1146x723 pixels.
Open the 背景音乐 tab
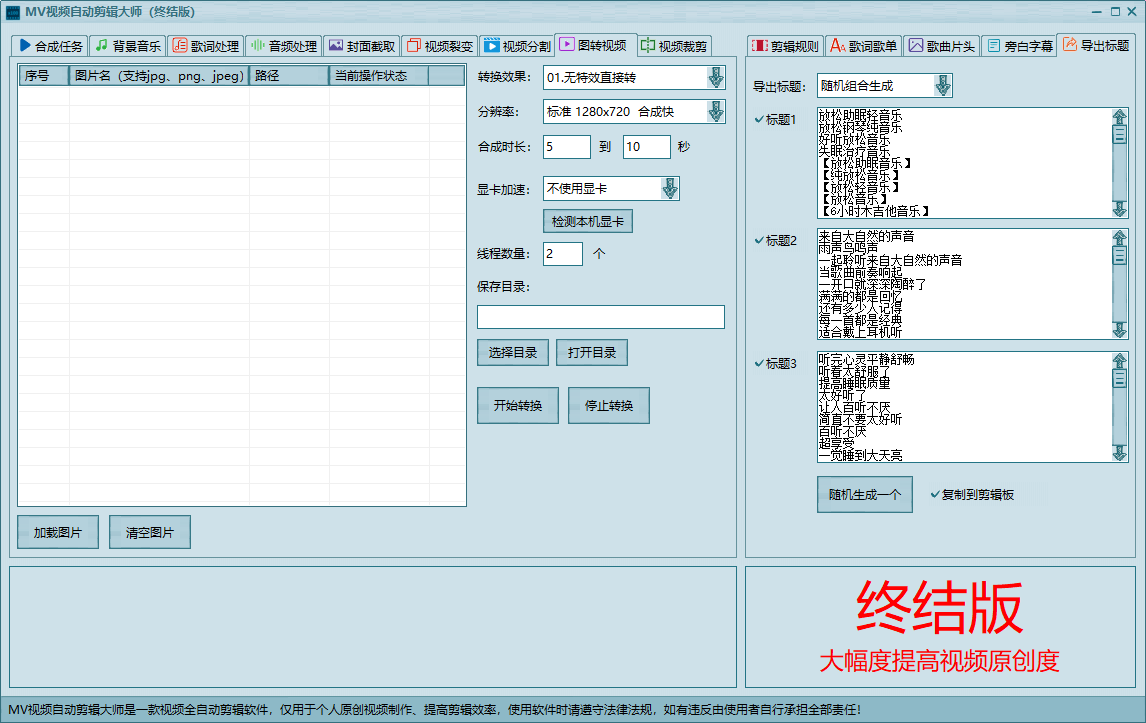[128, 46]
